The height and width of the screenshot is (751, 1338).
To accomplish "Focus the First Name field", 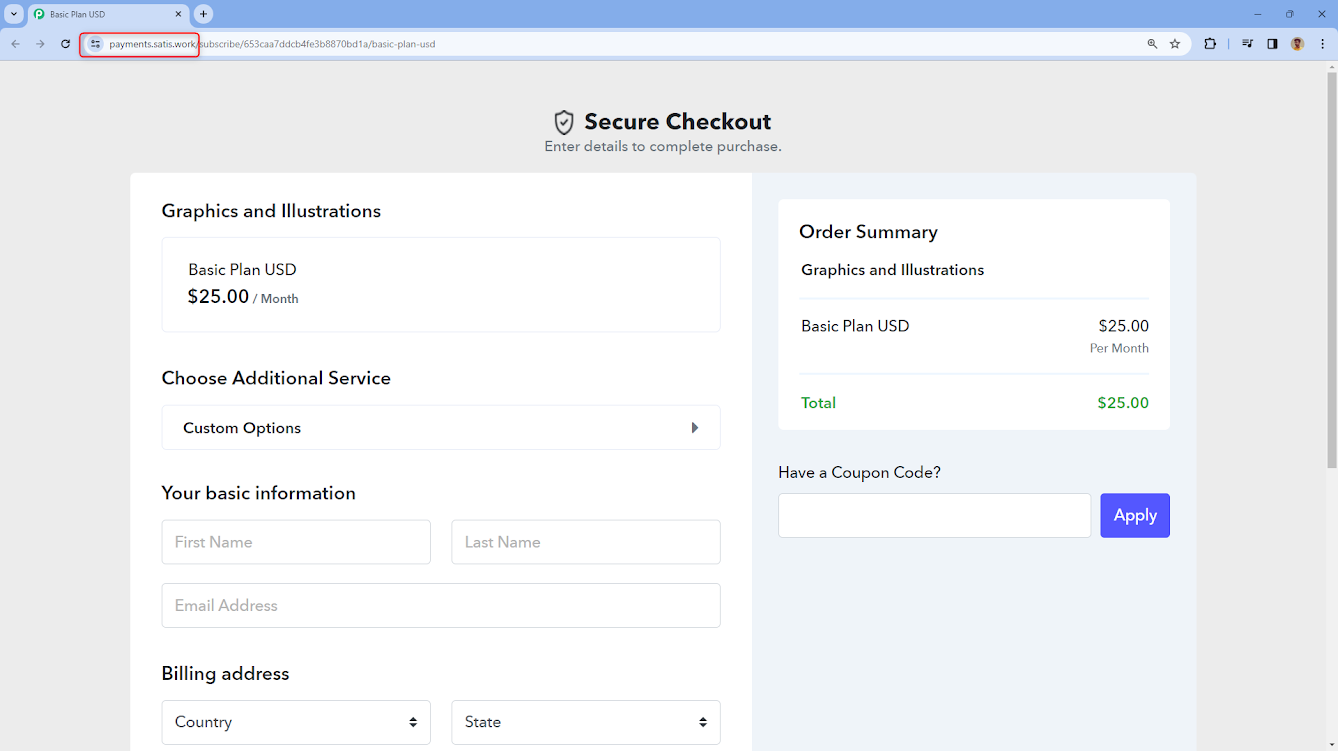I will (296, 542).
